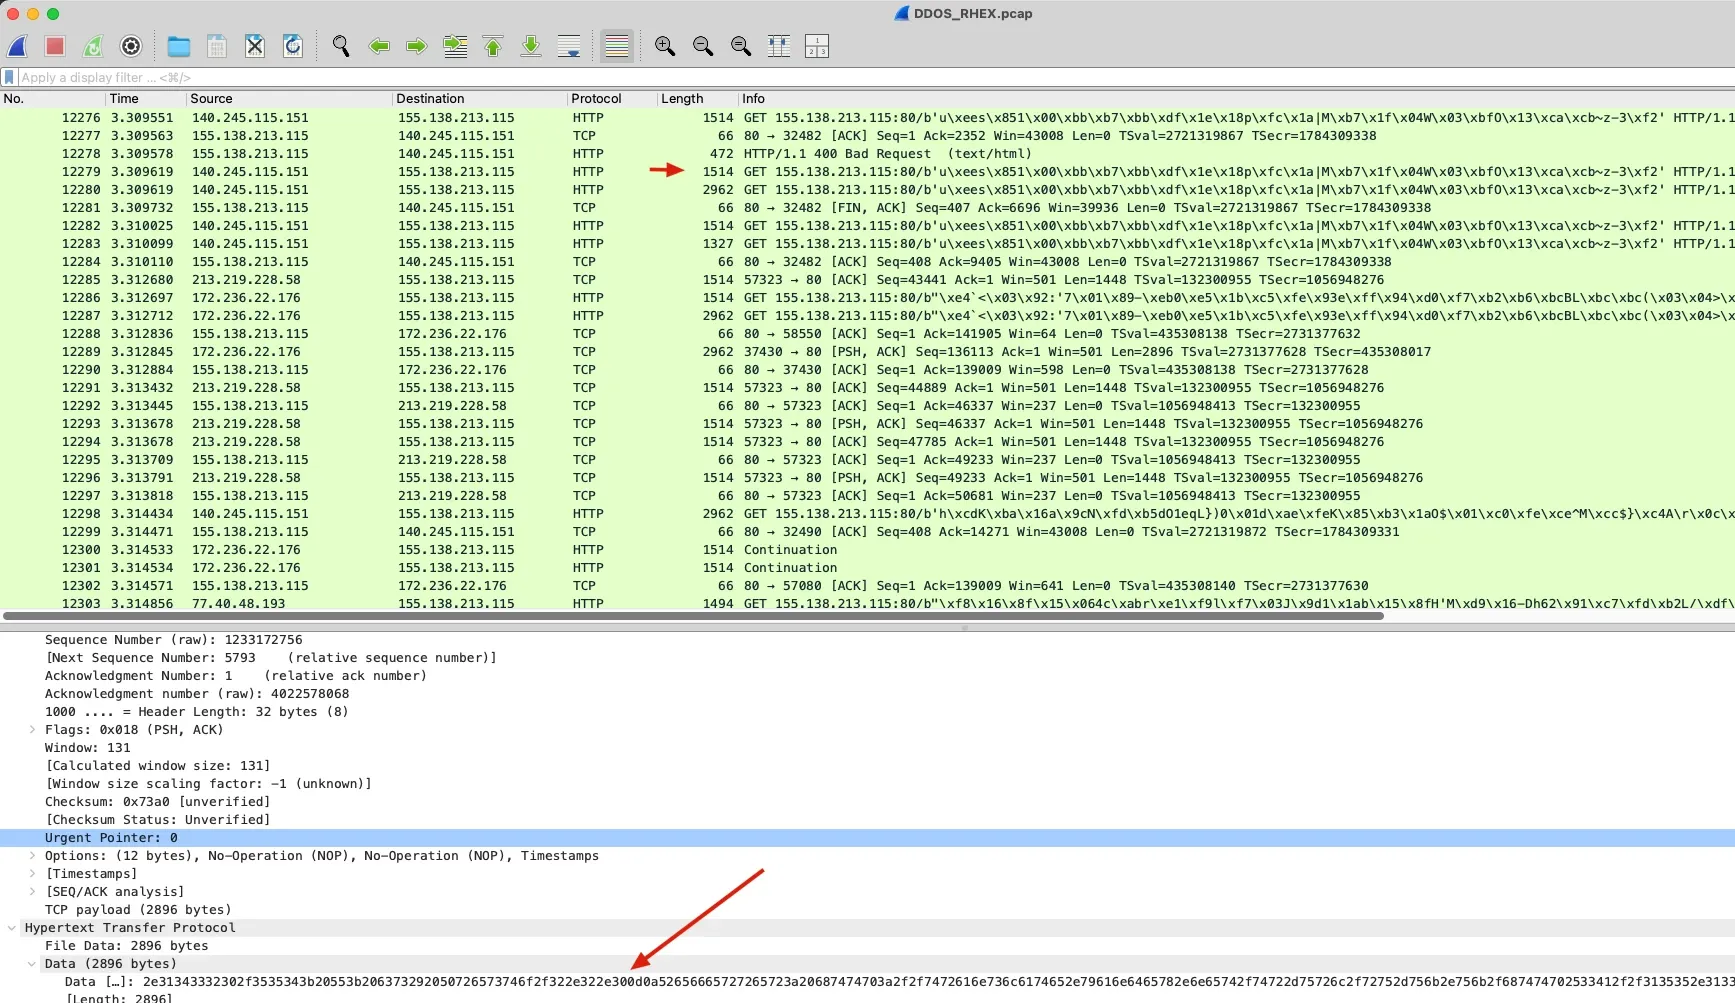Open capture options gear icon
The width and height of the screenshot is (1735, 1003).
point(131,46)
